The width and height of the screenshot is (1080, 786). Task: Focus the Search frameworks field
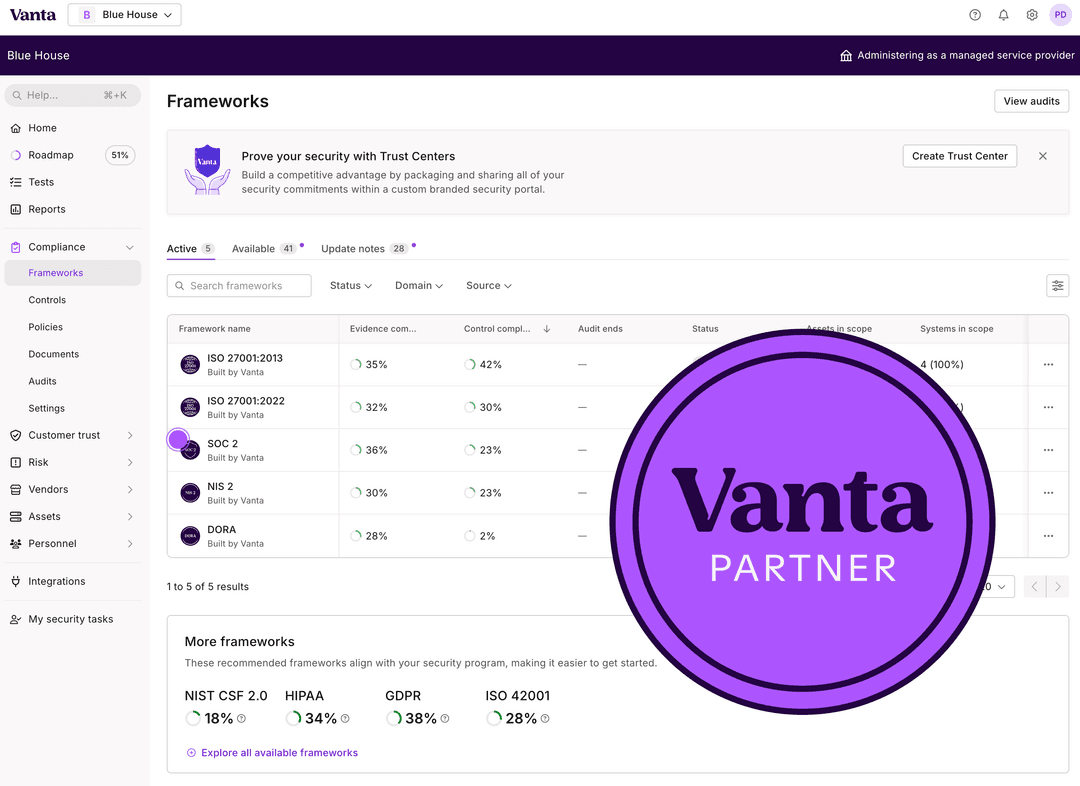click(239, 286)
